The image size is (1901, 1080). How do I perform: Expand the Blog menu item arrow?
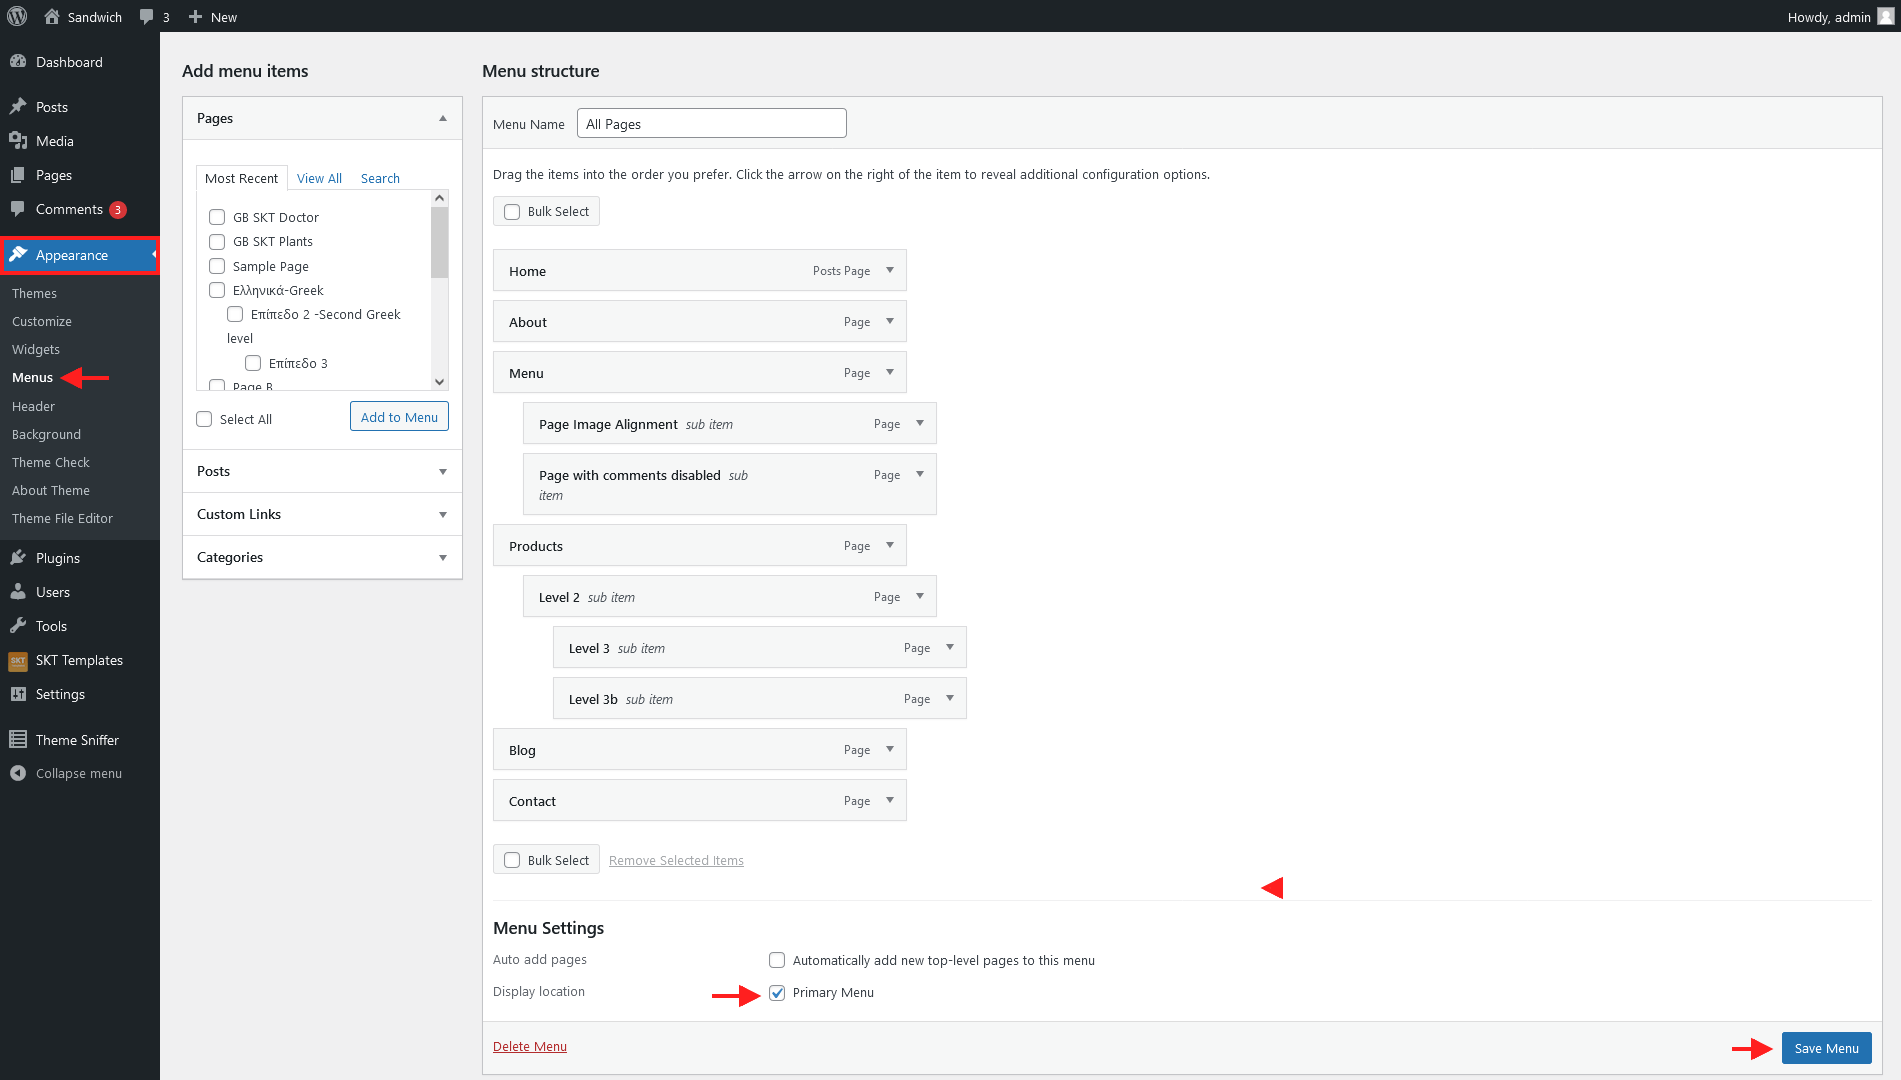click(x=890, y=749)
